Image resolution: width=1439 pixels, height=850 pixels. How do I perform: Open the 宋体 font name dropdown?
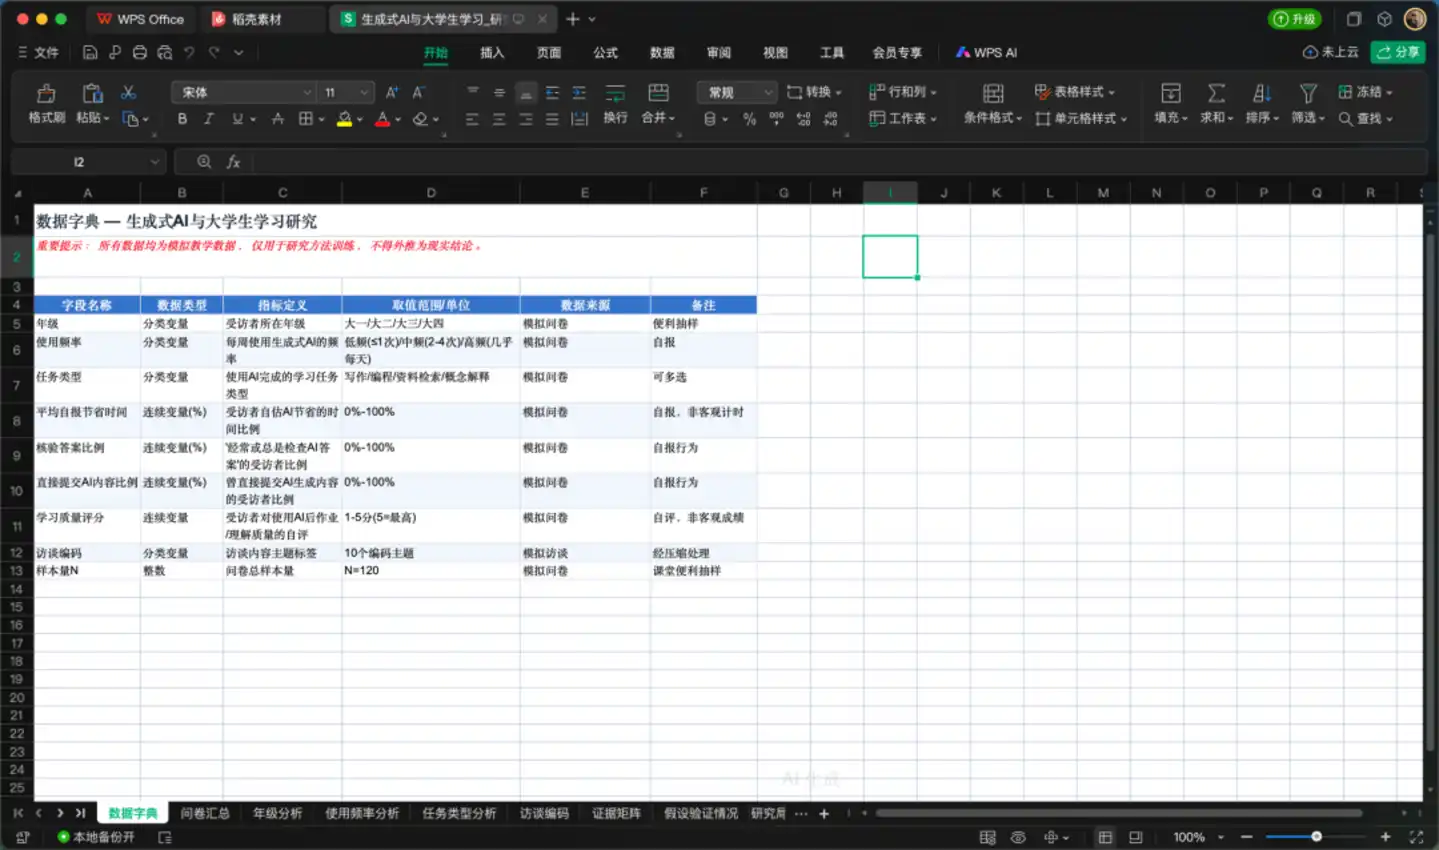[244, 92]
